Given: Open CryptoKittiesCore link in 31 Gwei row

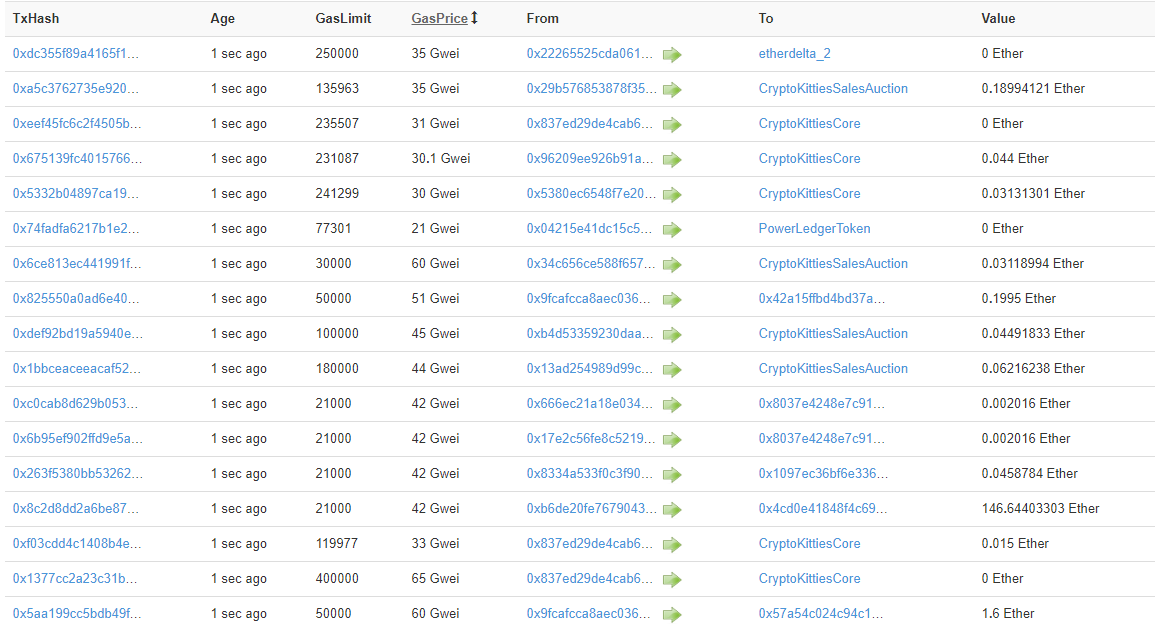Looking at the screenshot, I should click(x=809, y=123).
